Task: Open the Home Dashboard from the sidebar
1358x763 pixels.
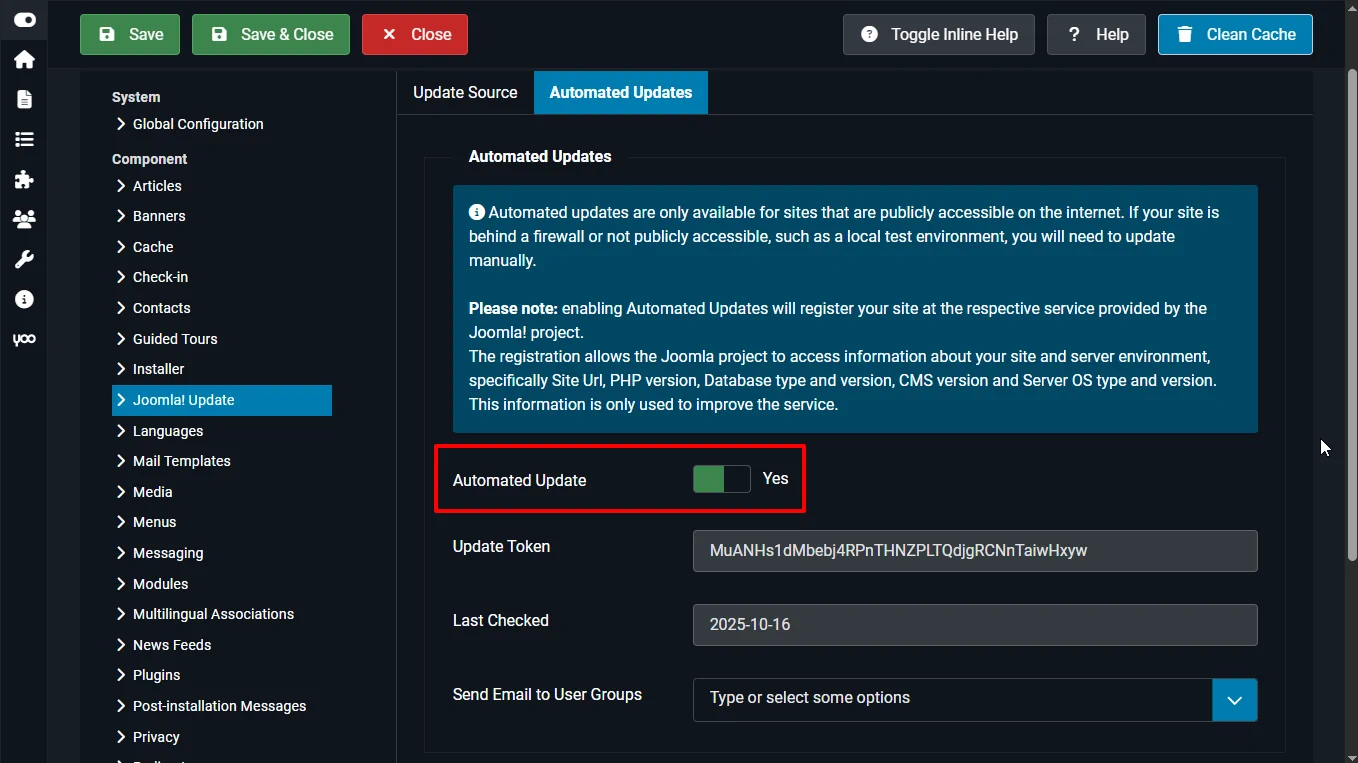Action: 24,59
